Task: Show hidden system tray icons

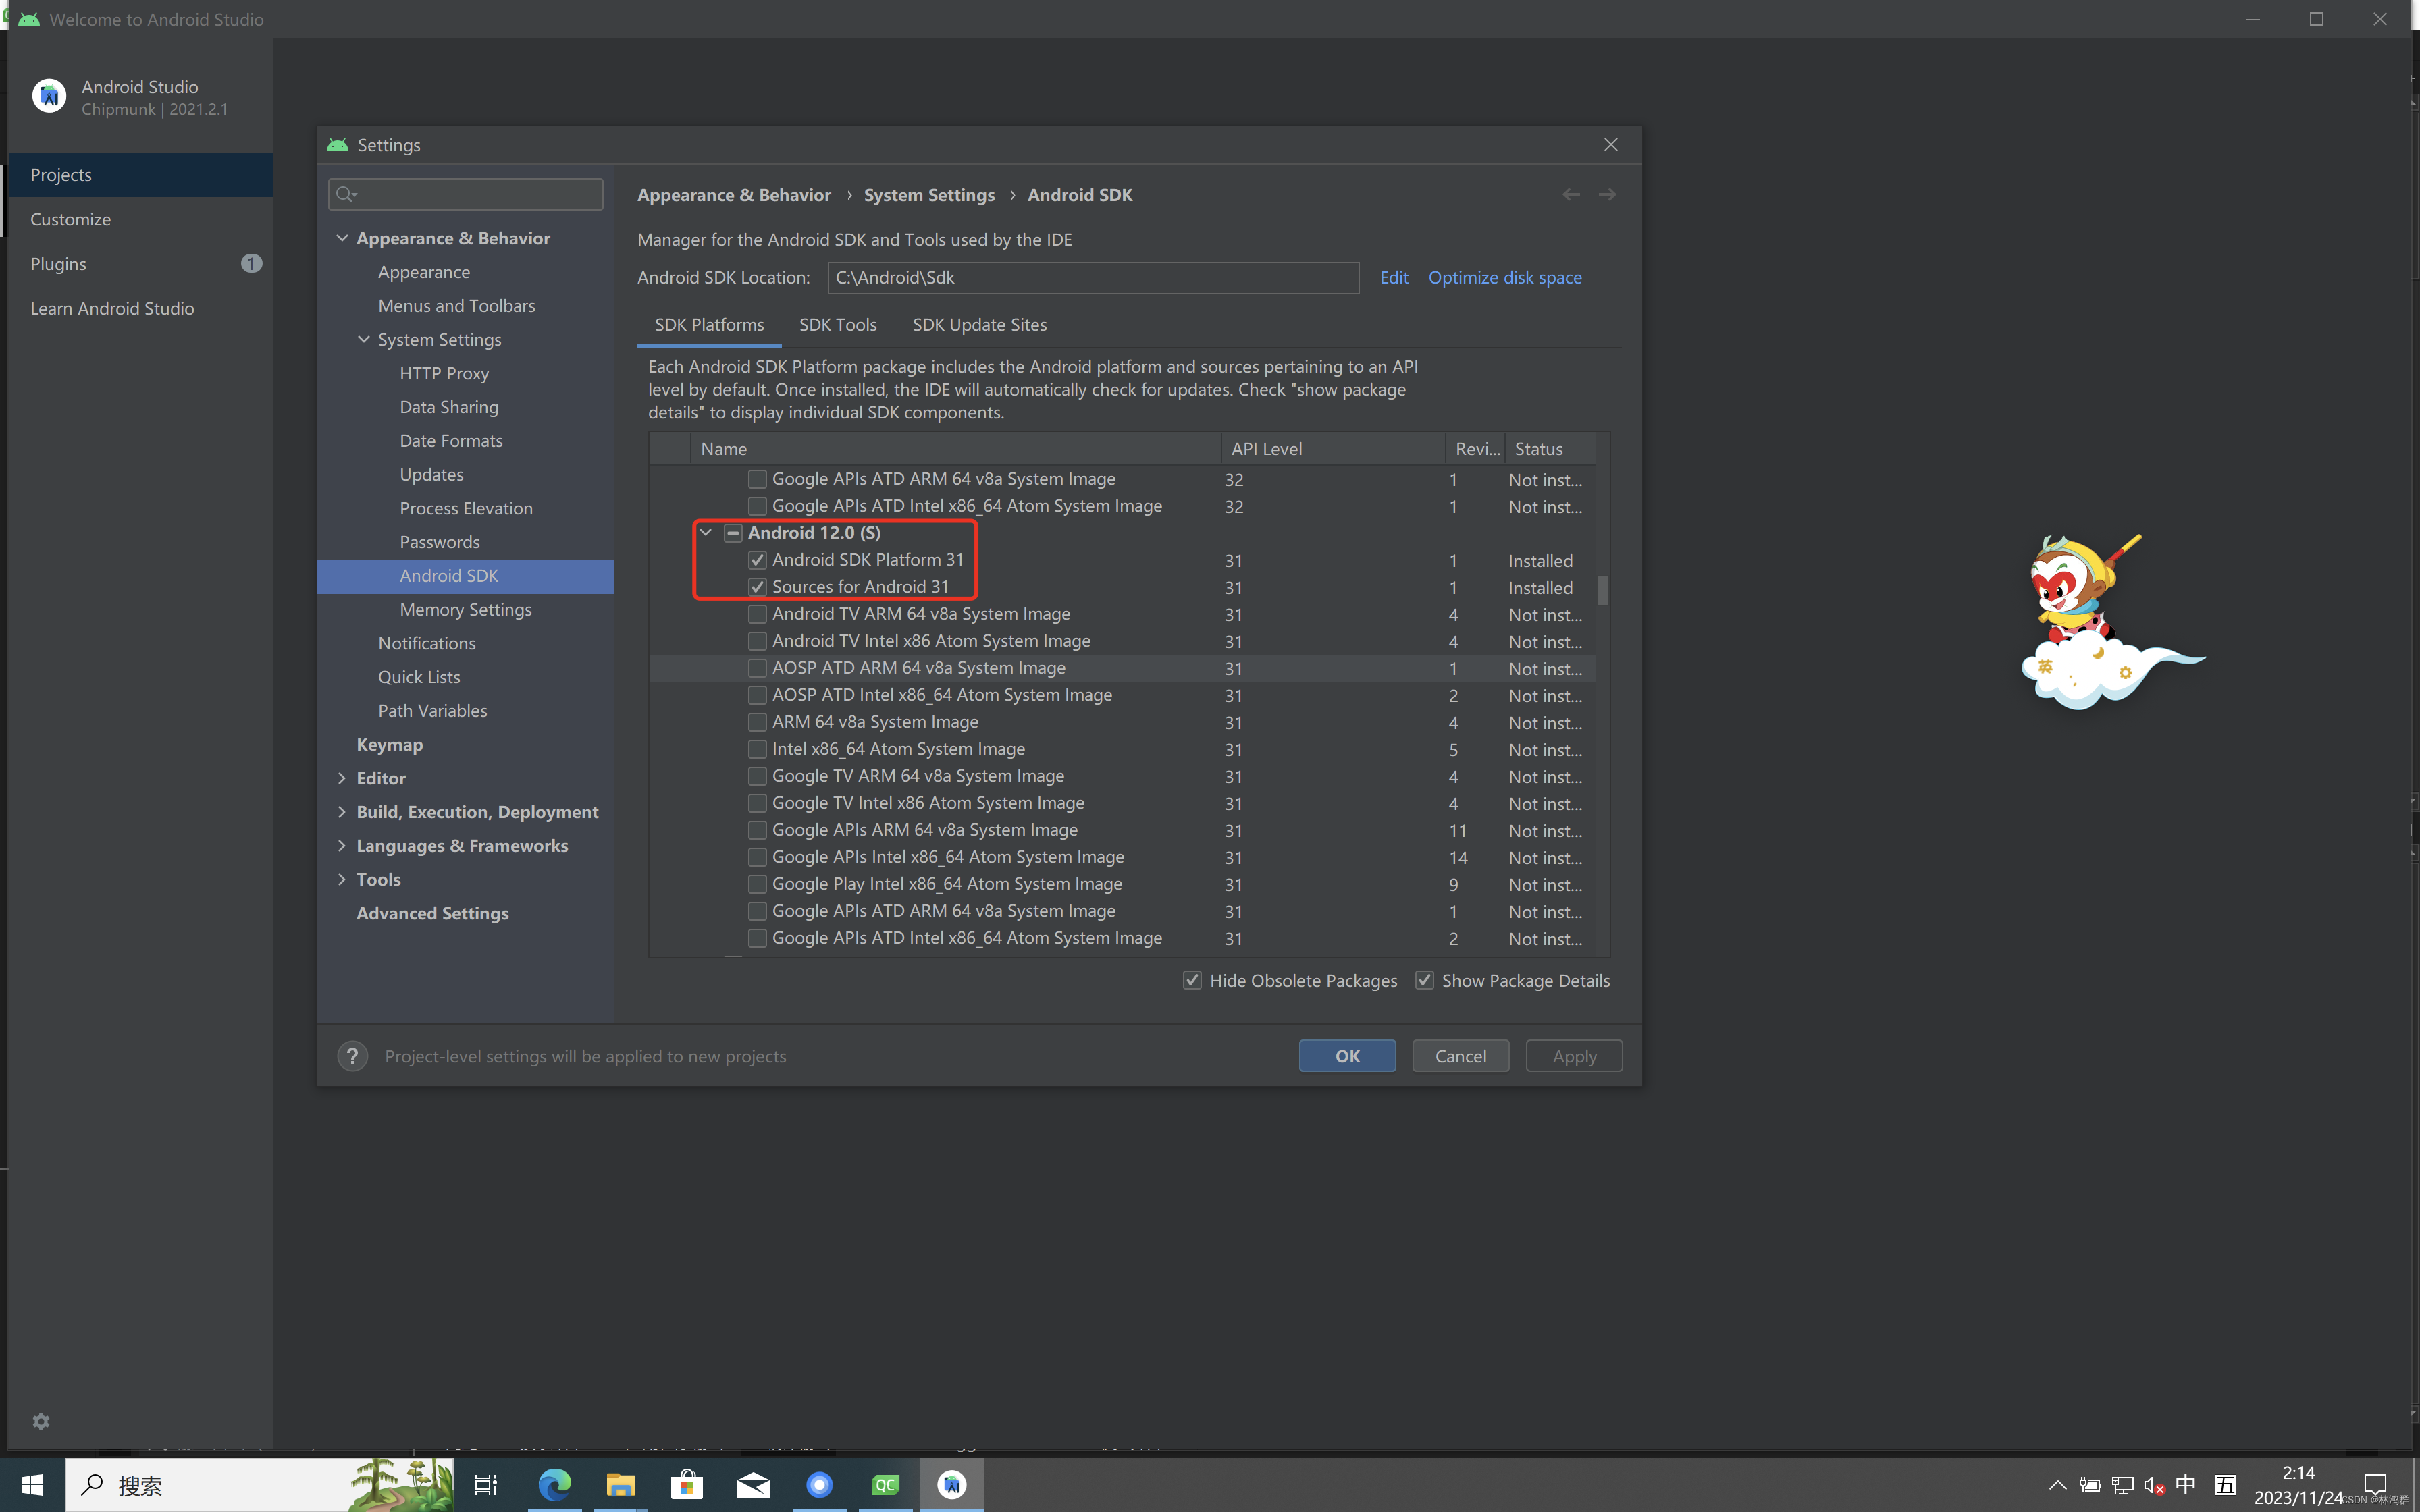Action: [x=2057, y=1485]
